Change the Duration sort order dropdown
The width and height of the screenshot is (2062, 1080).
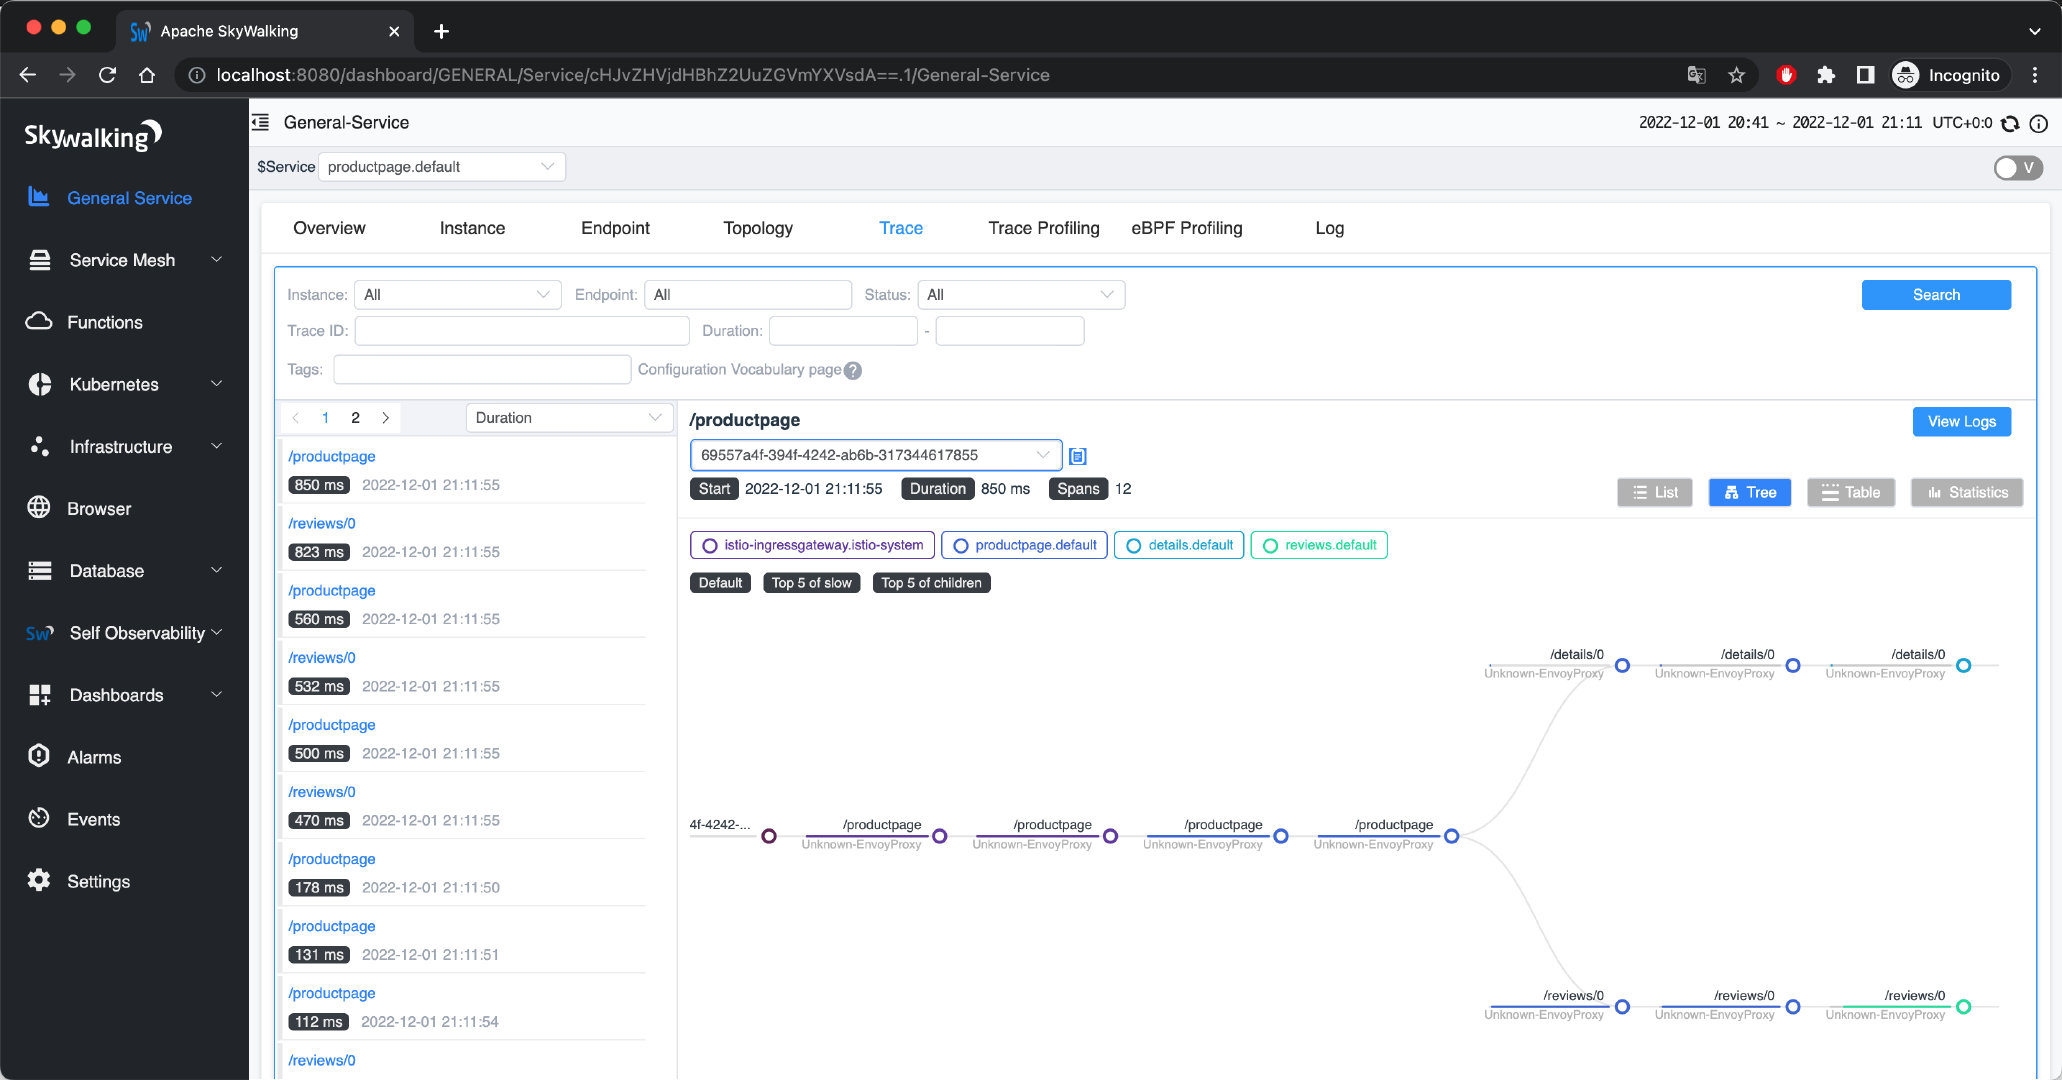[x=567, y=417]
